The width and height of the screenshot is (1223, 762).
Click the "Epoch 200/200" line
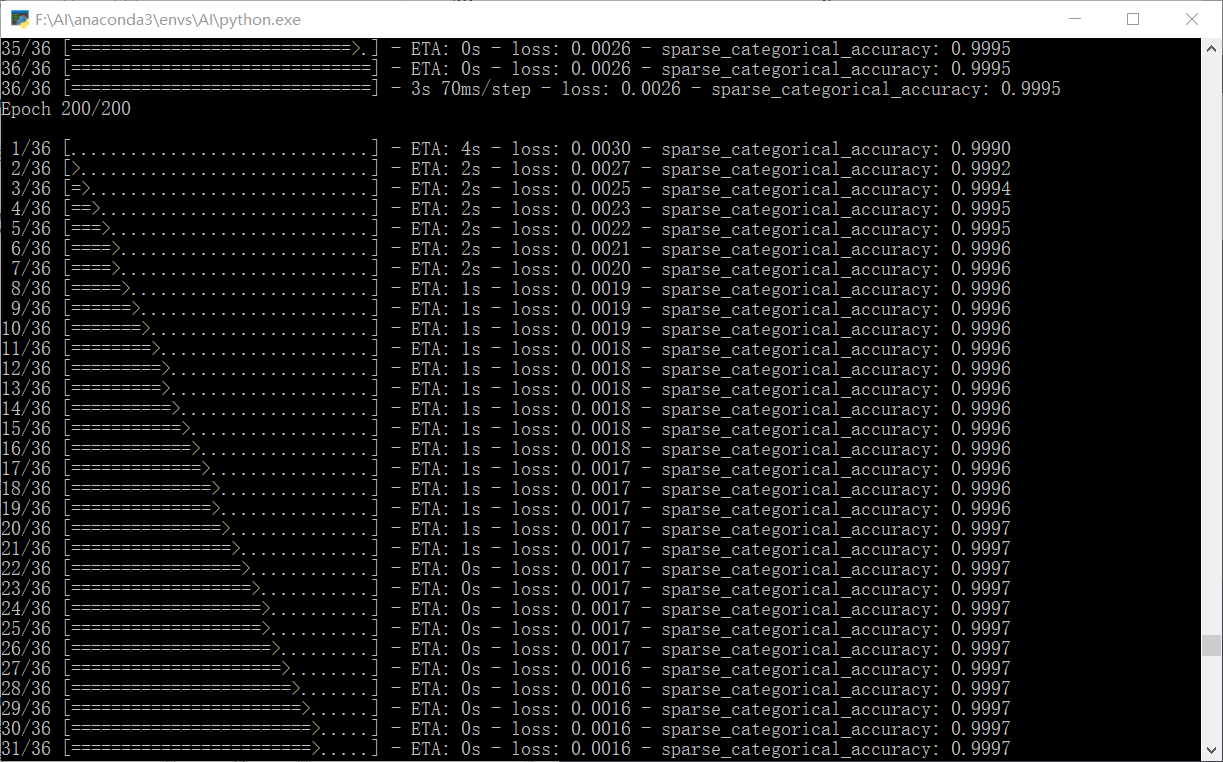(x=66, y=109)
